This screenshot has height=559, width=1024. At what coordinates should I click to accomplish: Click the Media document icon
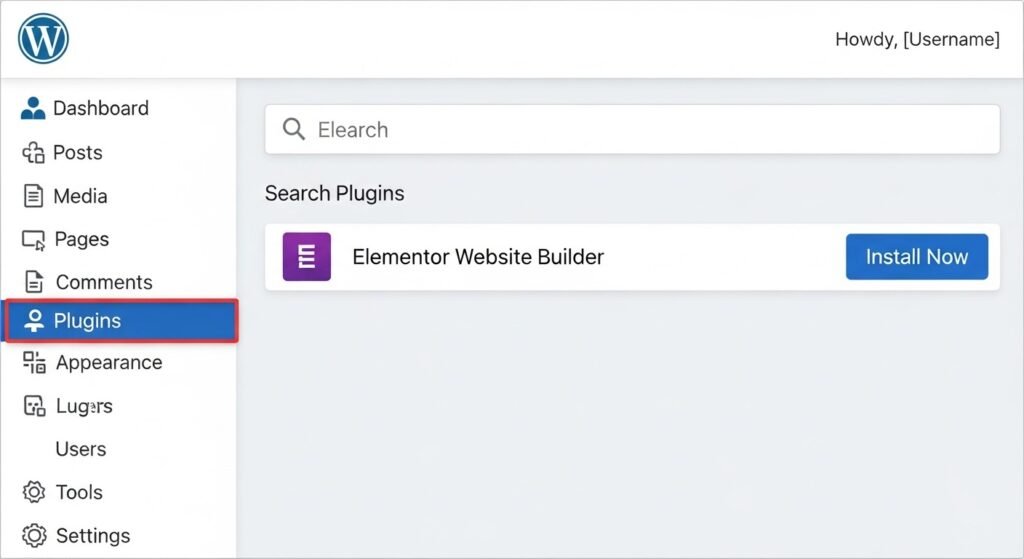click(33, 196)
